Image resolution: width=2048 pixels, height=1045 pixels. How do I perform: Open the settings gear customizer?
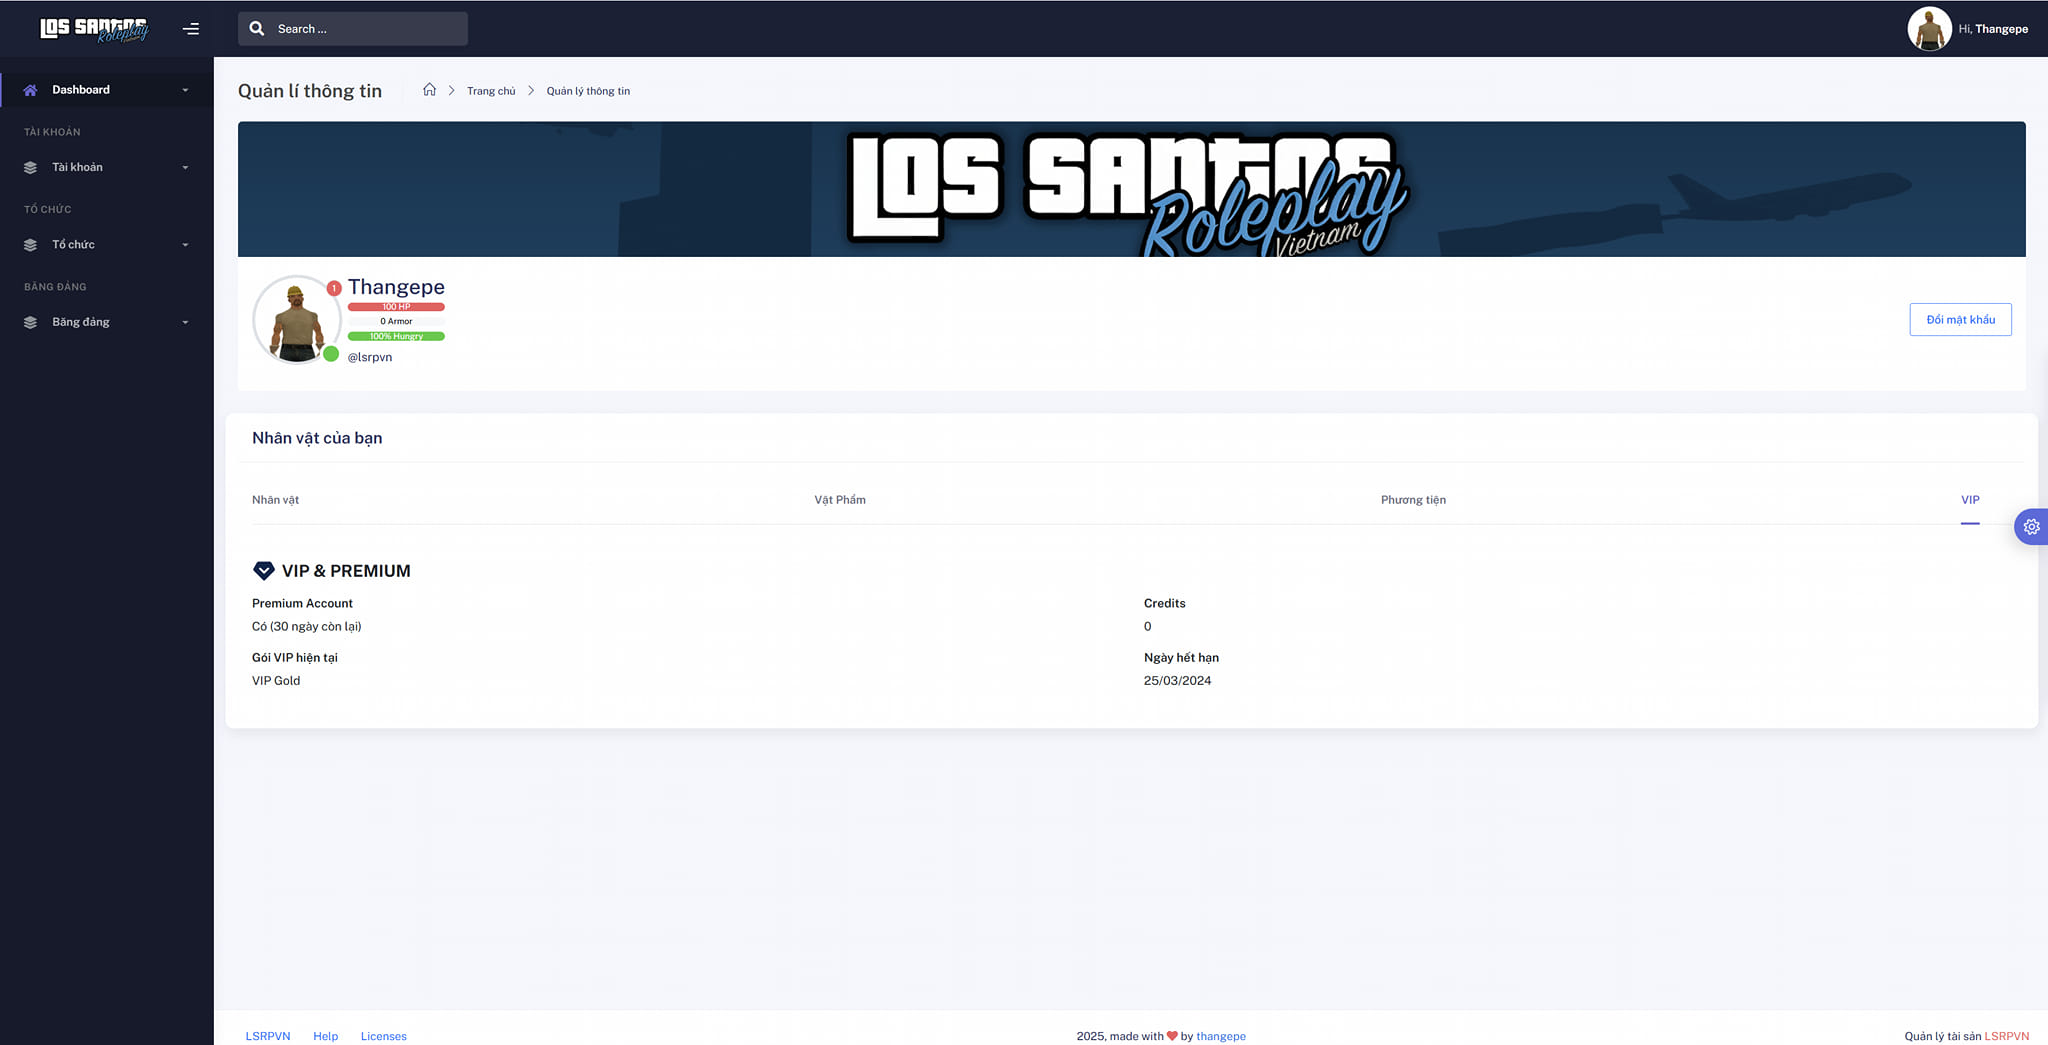2031,526
